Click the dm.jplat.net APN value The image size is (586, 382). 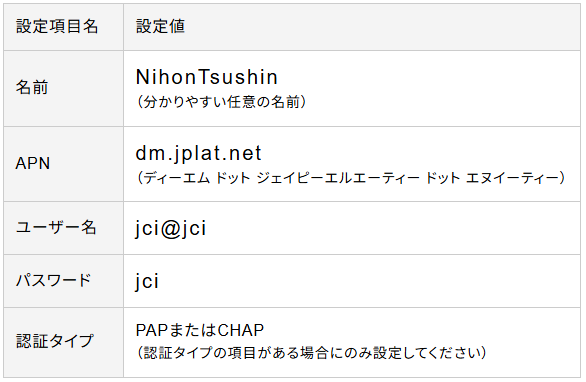tap(198, 154)
